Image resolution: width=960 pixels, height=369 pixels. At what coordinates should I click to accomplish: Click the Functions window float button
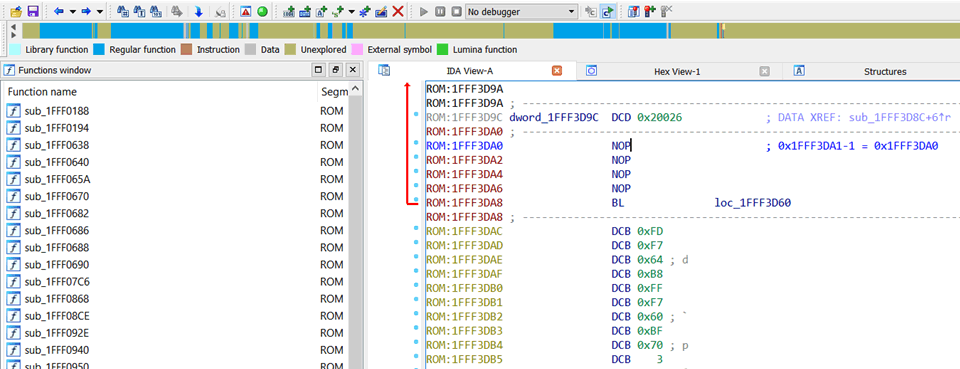[336, 70]
